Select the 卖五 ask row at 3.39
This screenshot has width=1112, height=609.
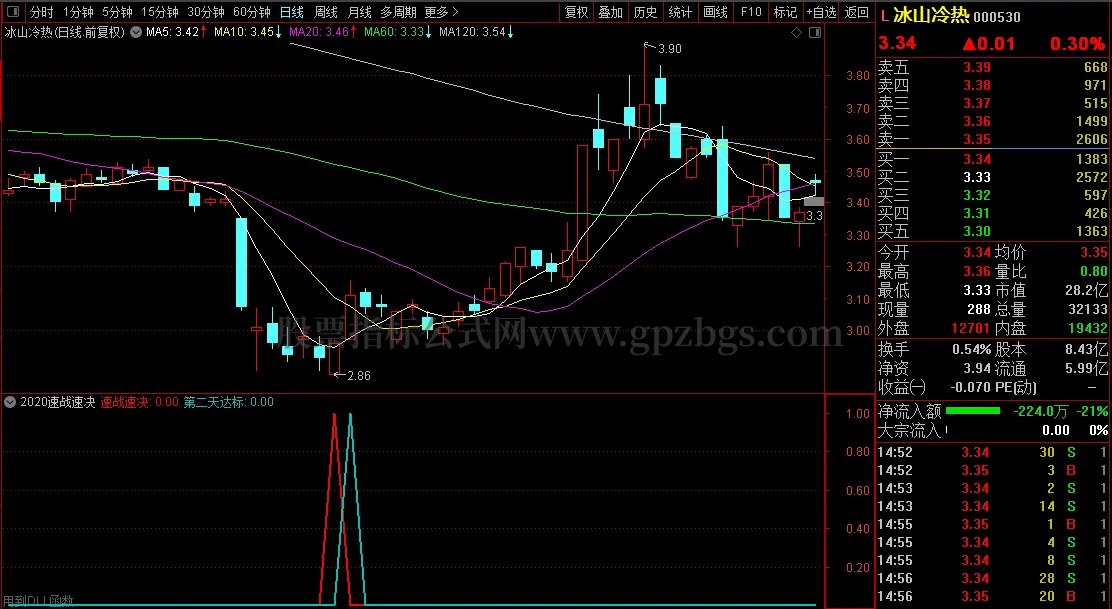click(x=993, y=67)
